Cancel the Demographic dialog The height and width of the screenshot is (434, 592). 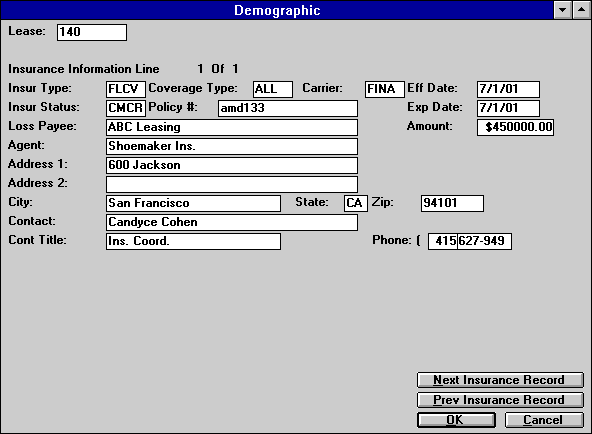click(544, 420)
